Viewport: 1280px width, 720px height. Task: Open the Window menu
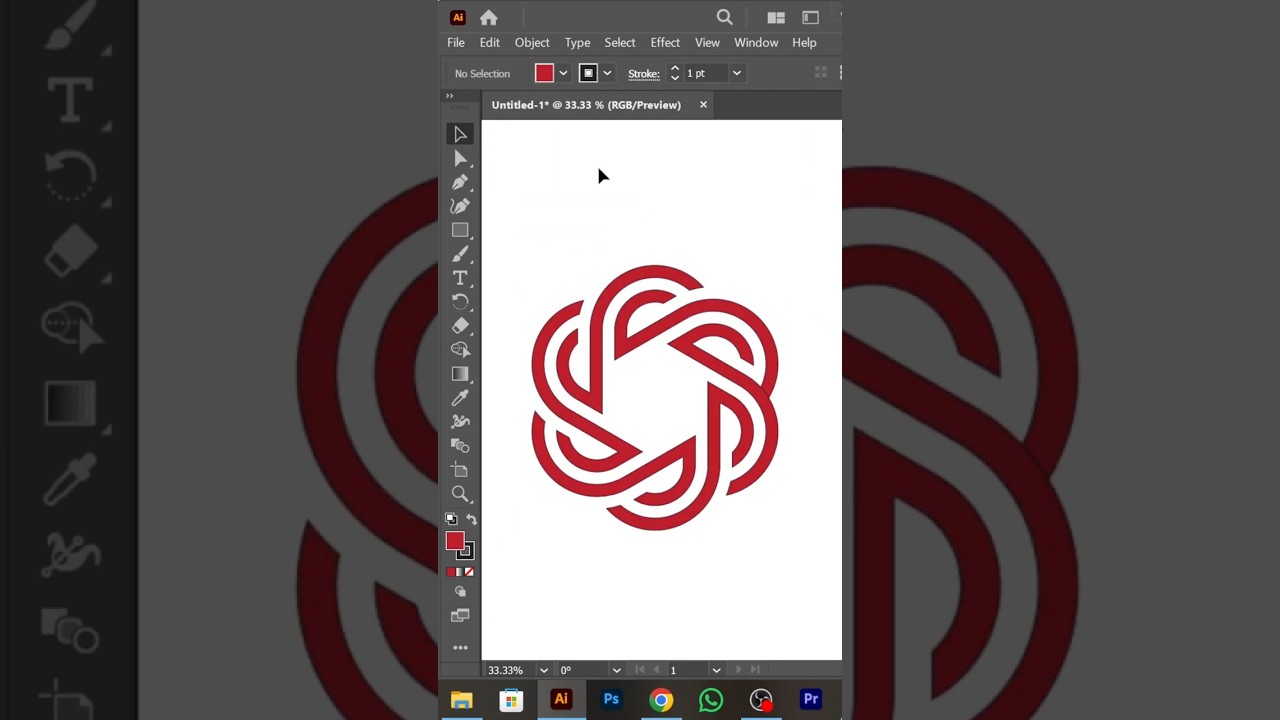point(756,43)
